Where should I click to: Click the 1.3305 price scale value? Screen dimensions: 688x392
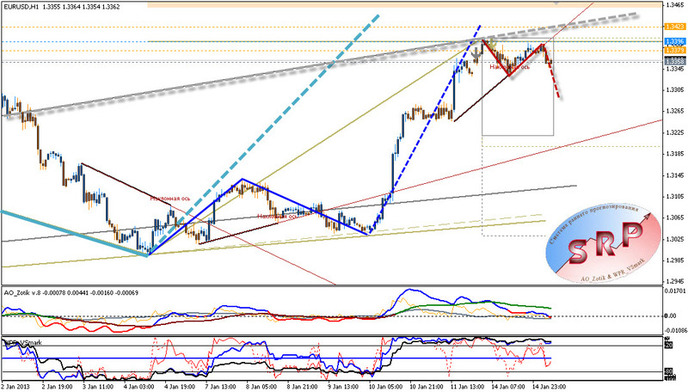pyautogui.click(x=675, y=90)
